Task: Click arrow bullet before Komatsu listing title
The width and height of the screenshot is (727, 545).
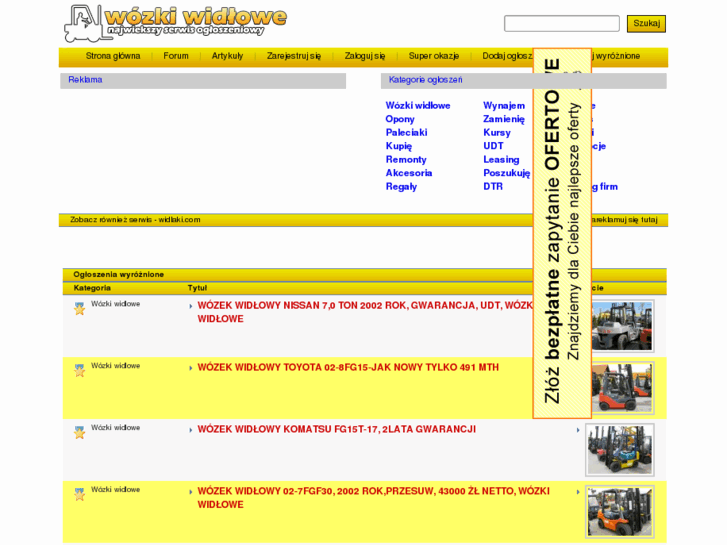Action: pos(191,430)
